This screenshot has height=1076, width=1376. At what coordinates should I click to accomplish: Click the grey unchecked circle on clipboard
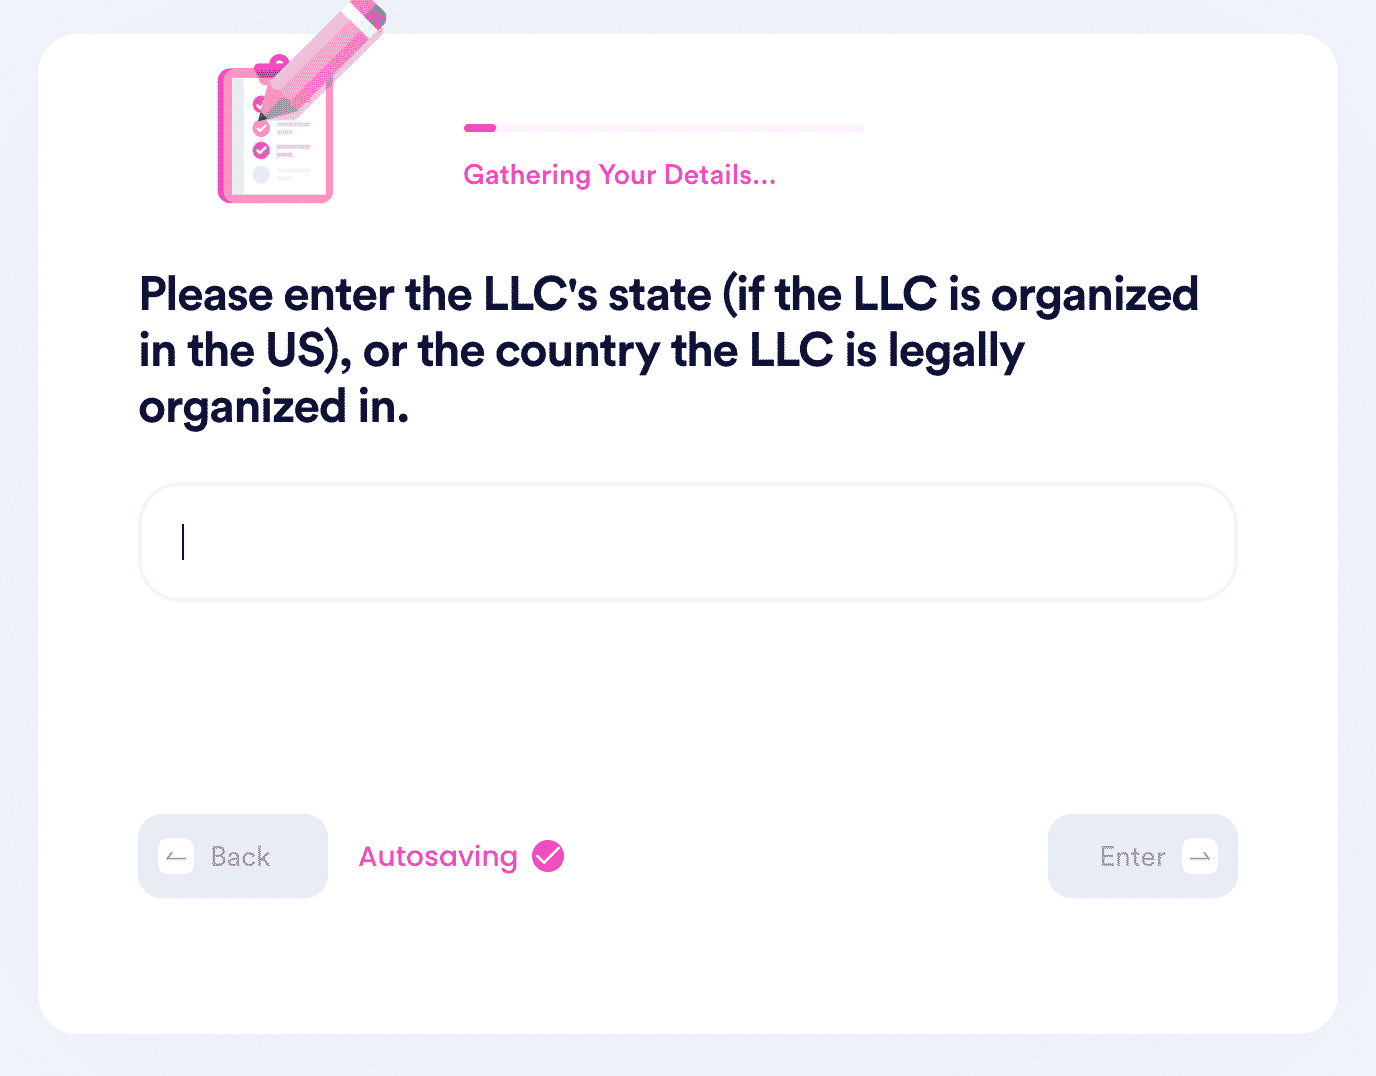[x=261, y=174]
